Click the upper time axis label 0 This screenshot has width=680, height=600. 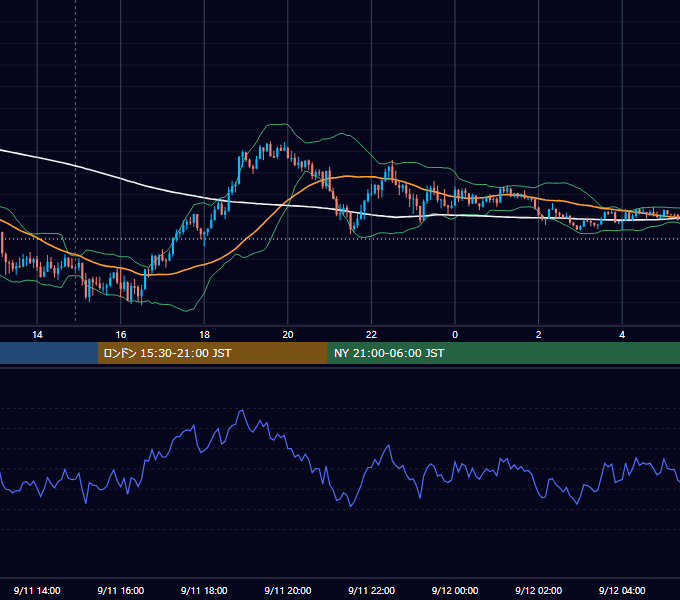click(x=455, y=335)
